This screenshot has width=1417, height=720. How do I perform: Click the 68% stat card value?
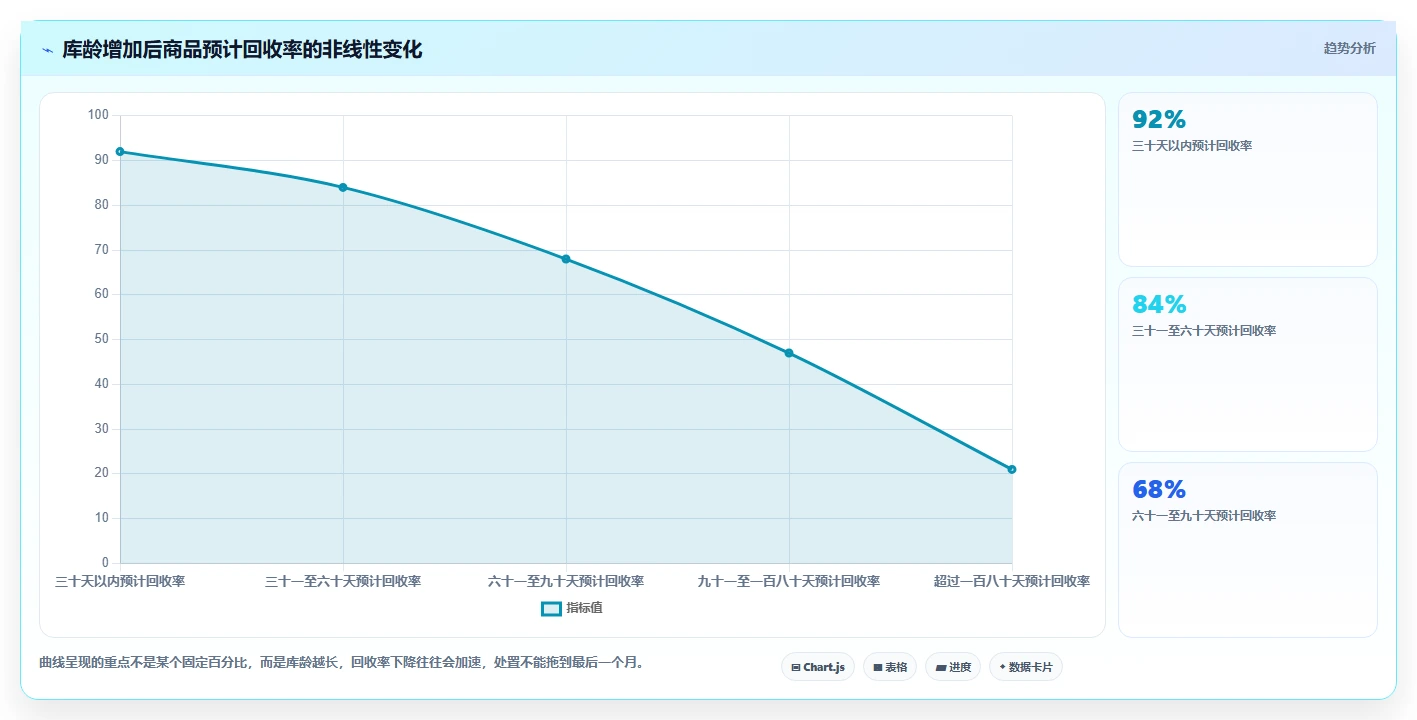click(x=1159, y=490)
